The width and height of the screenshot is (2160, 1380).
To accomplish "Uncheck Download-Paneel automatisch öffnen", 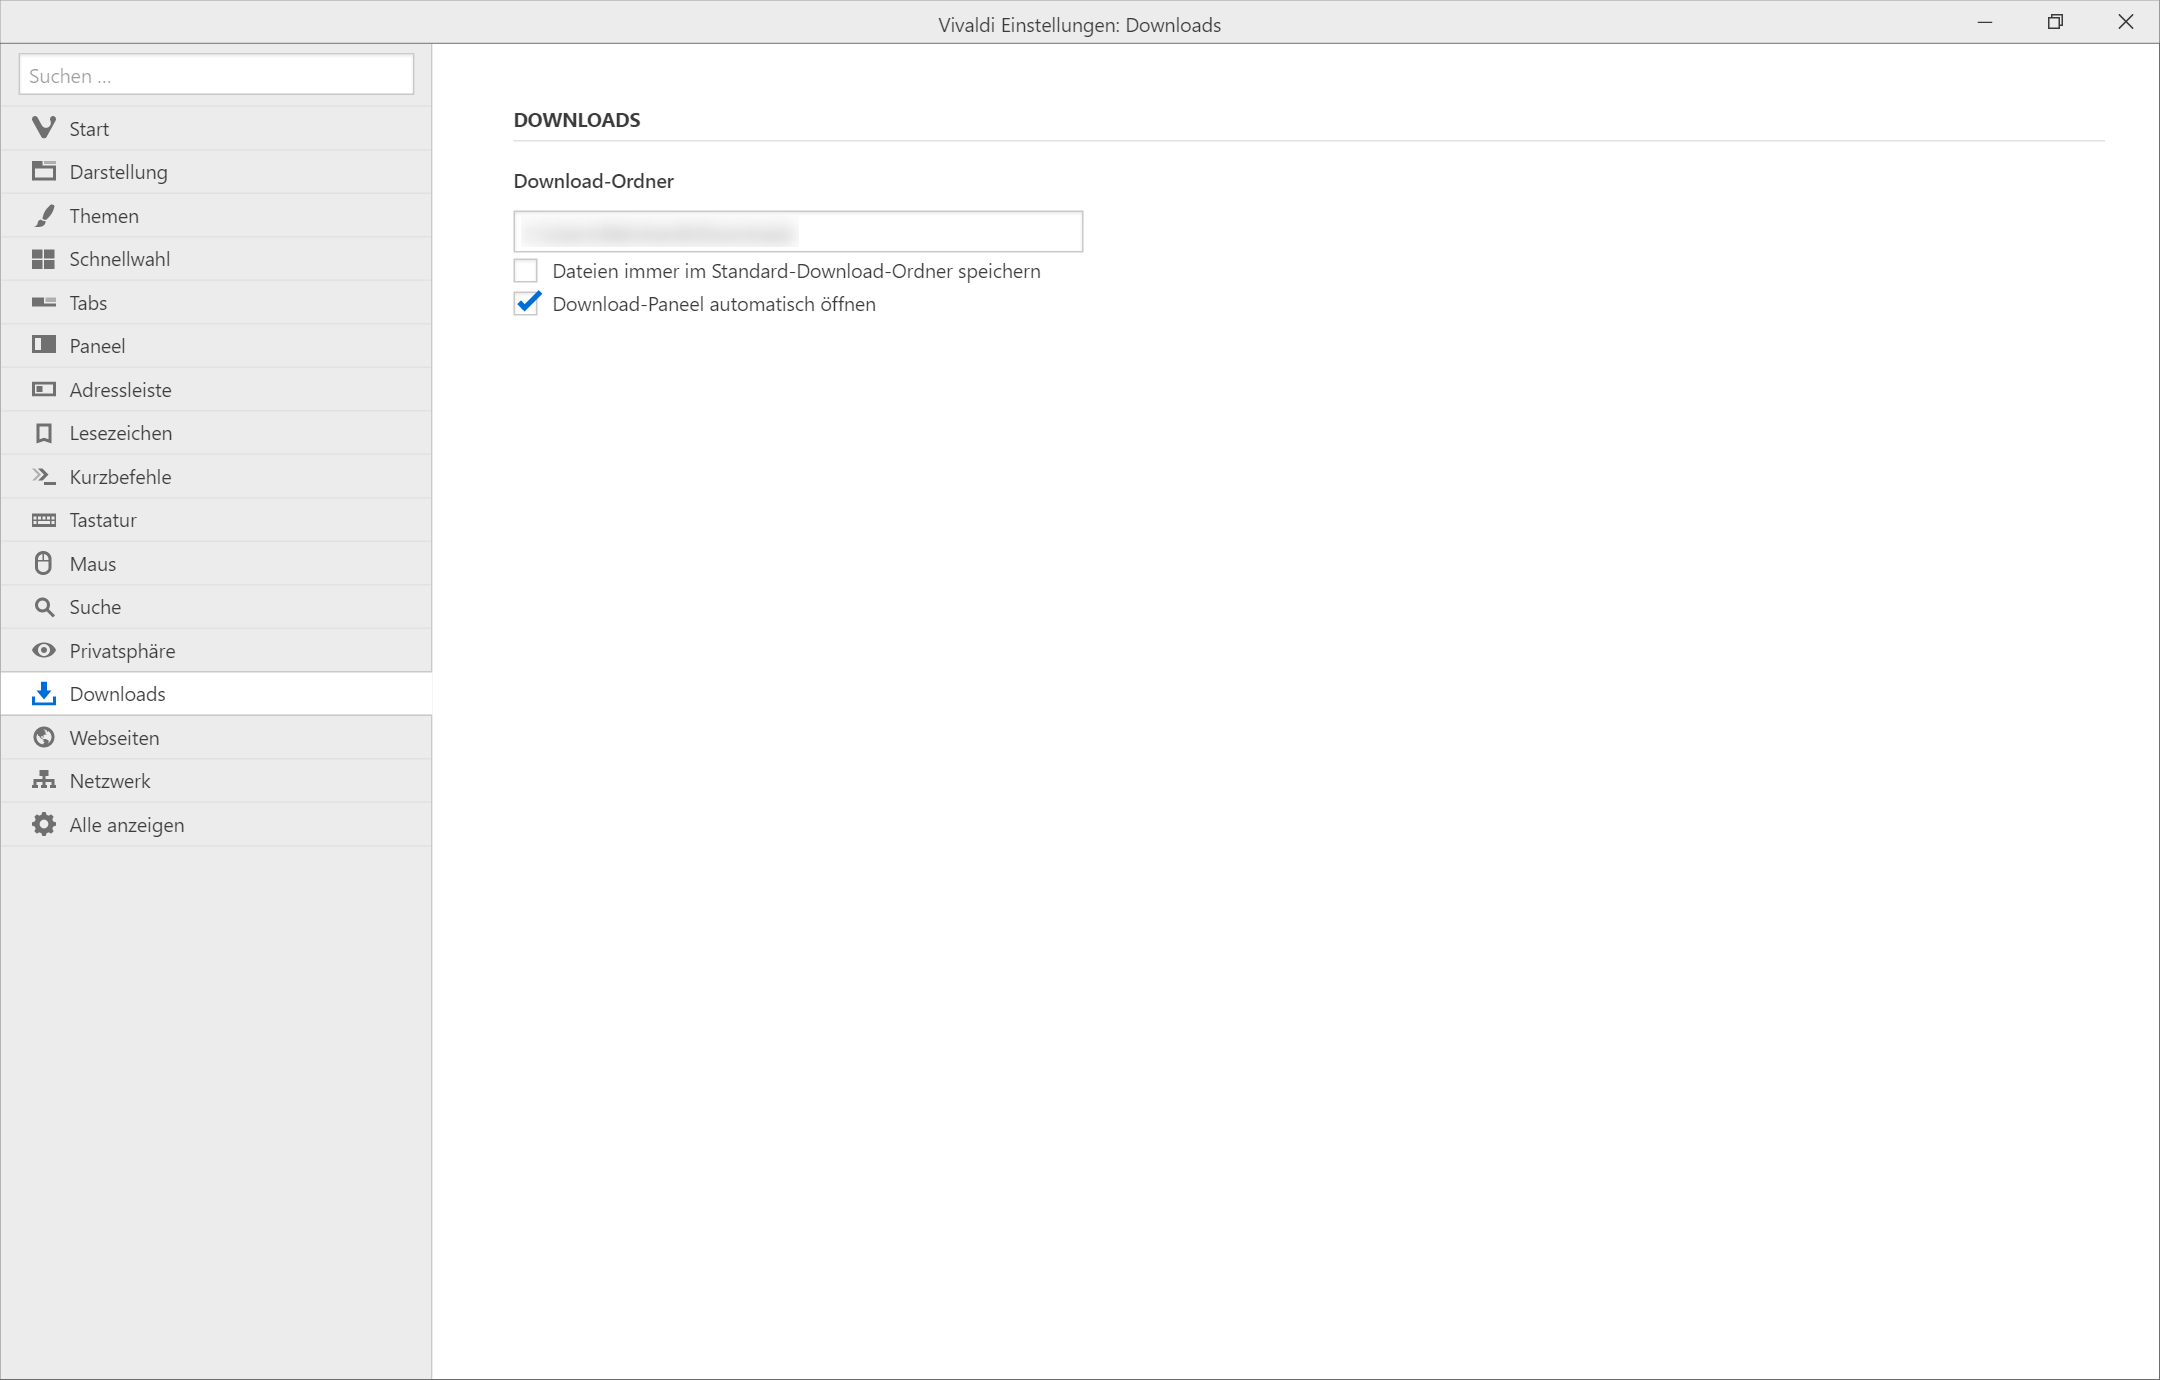I will coord(526,304).
